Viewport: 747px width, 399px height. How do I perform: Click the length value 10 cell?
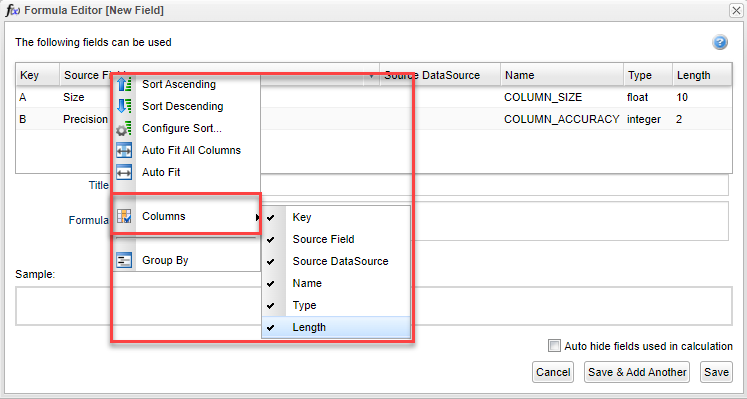click(682, 97)
